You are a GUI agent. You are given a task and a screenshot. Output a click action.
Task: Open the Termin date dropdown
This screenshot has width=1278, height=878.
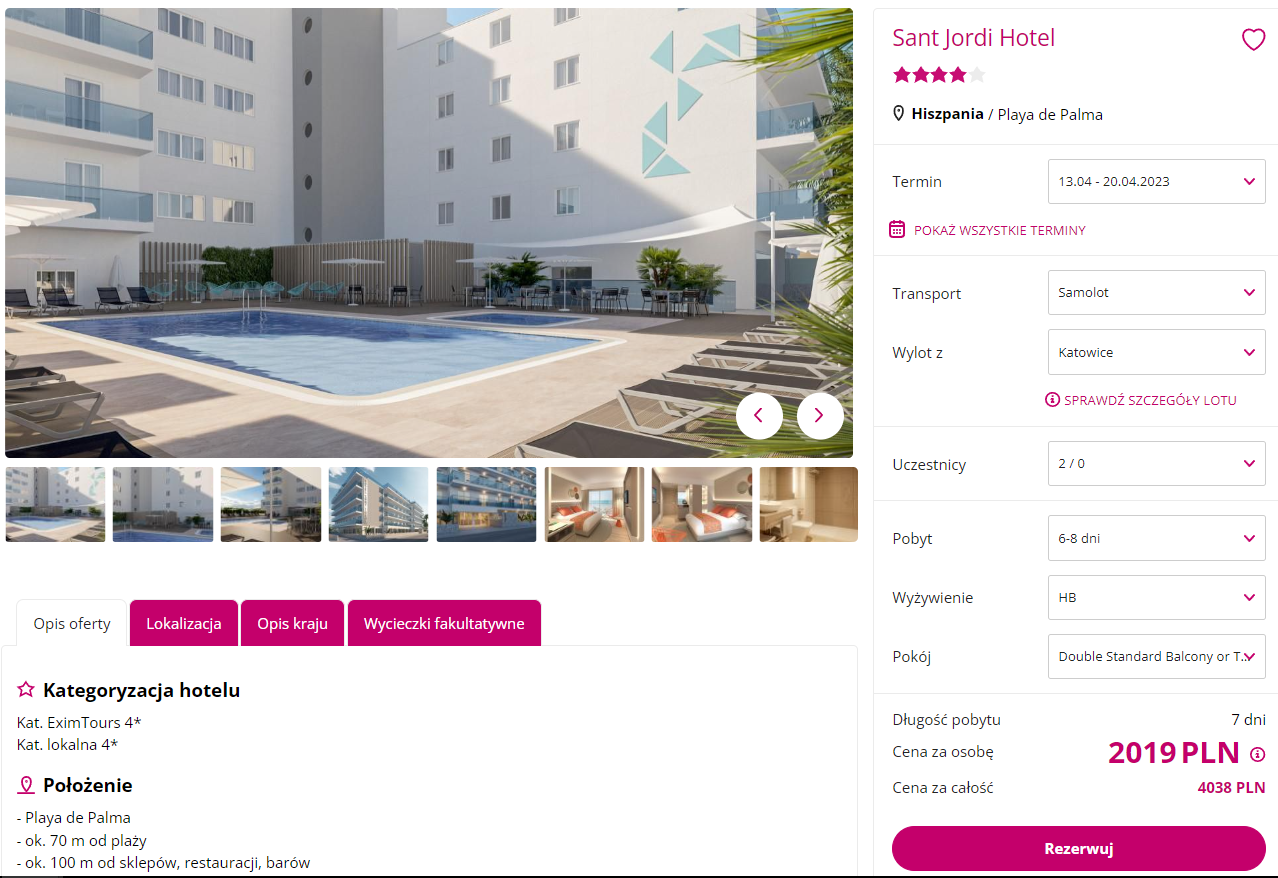(x=1157, y=182)
